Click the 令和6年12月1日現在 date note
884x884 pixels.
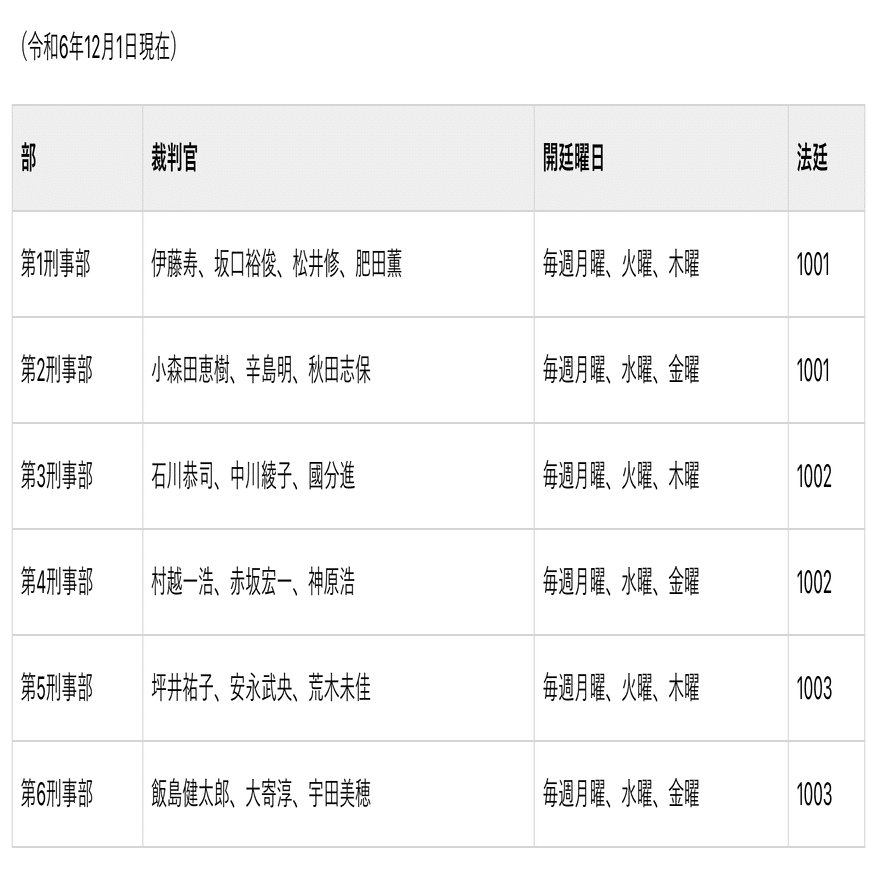click(x=98, y=50)
